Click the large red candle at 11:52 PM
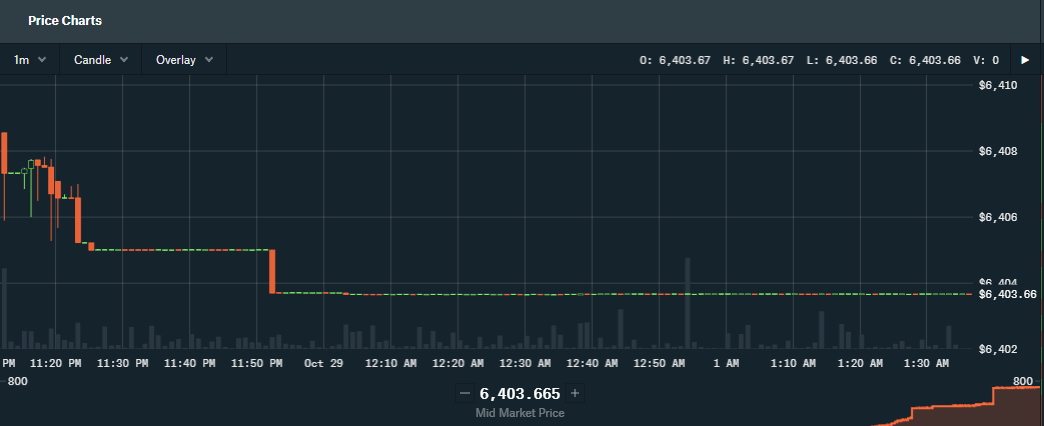 (x=272, y=272)
